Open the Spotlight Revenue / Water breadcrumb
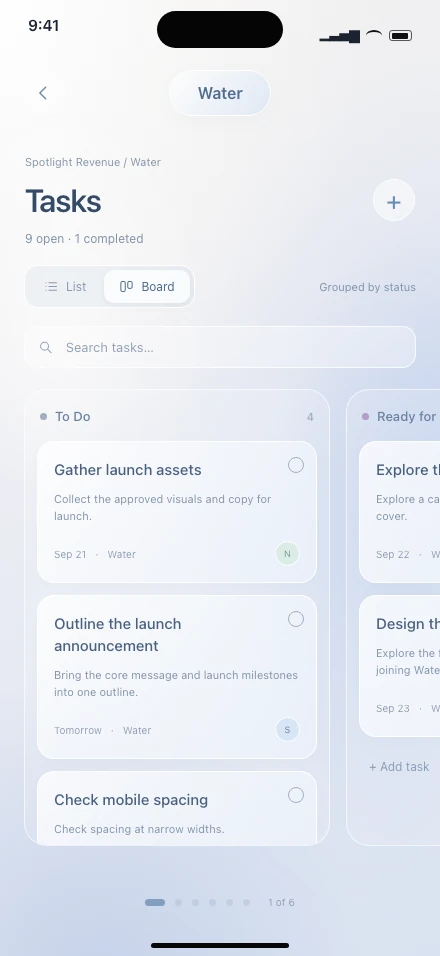 coord(93,162)
